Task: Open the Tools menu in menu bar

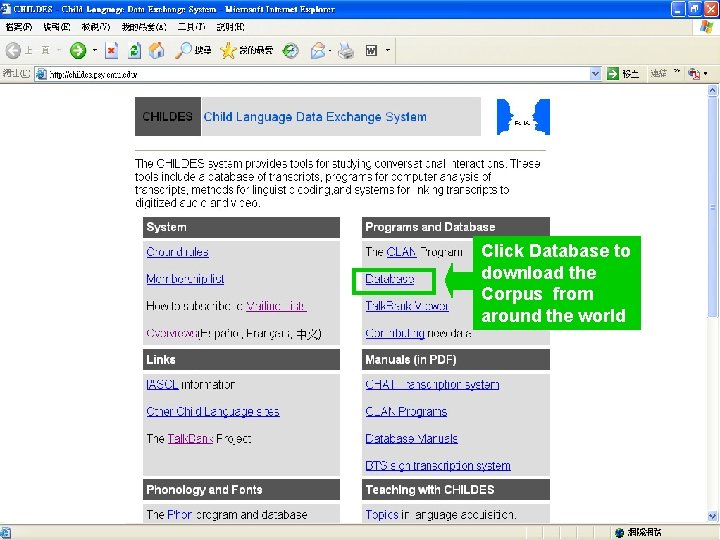Action: click(191, 27)
